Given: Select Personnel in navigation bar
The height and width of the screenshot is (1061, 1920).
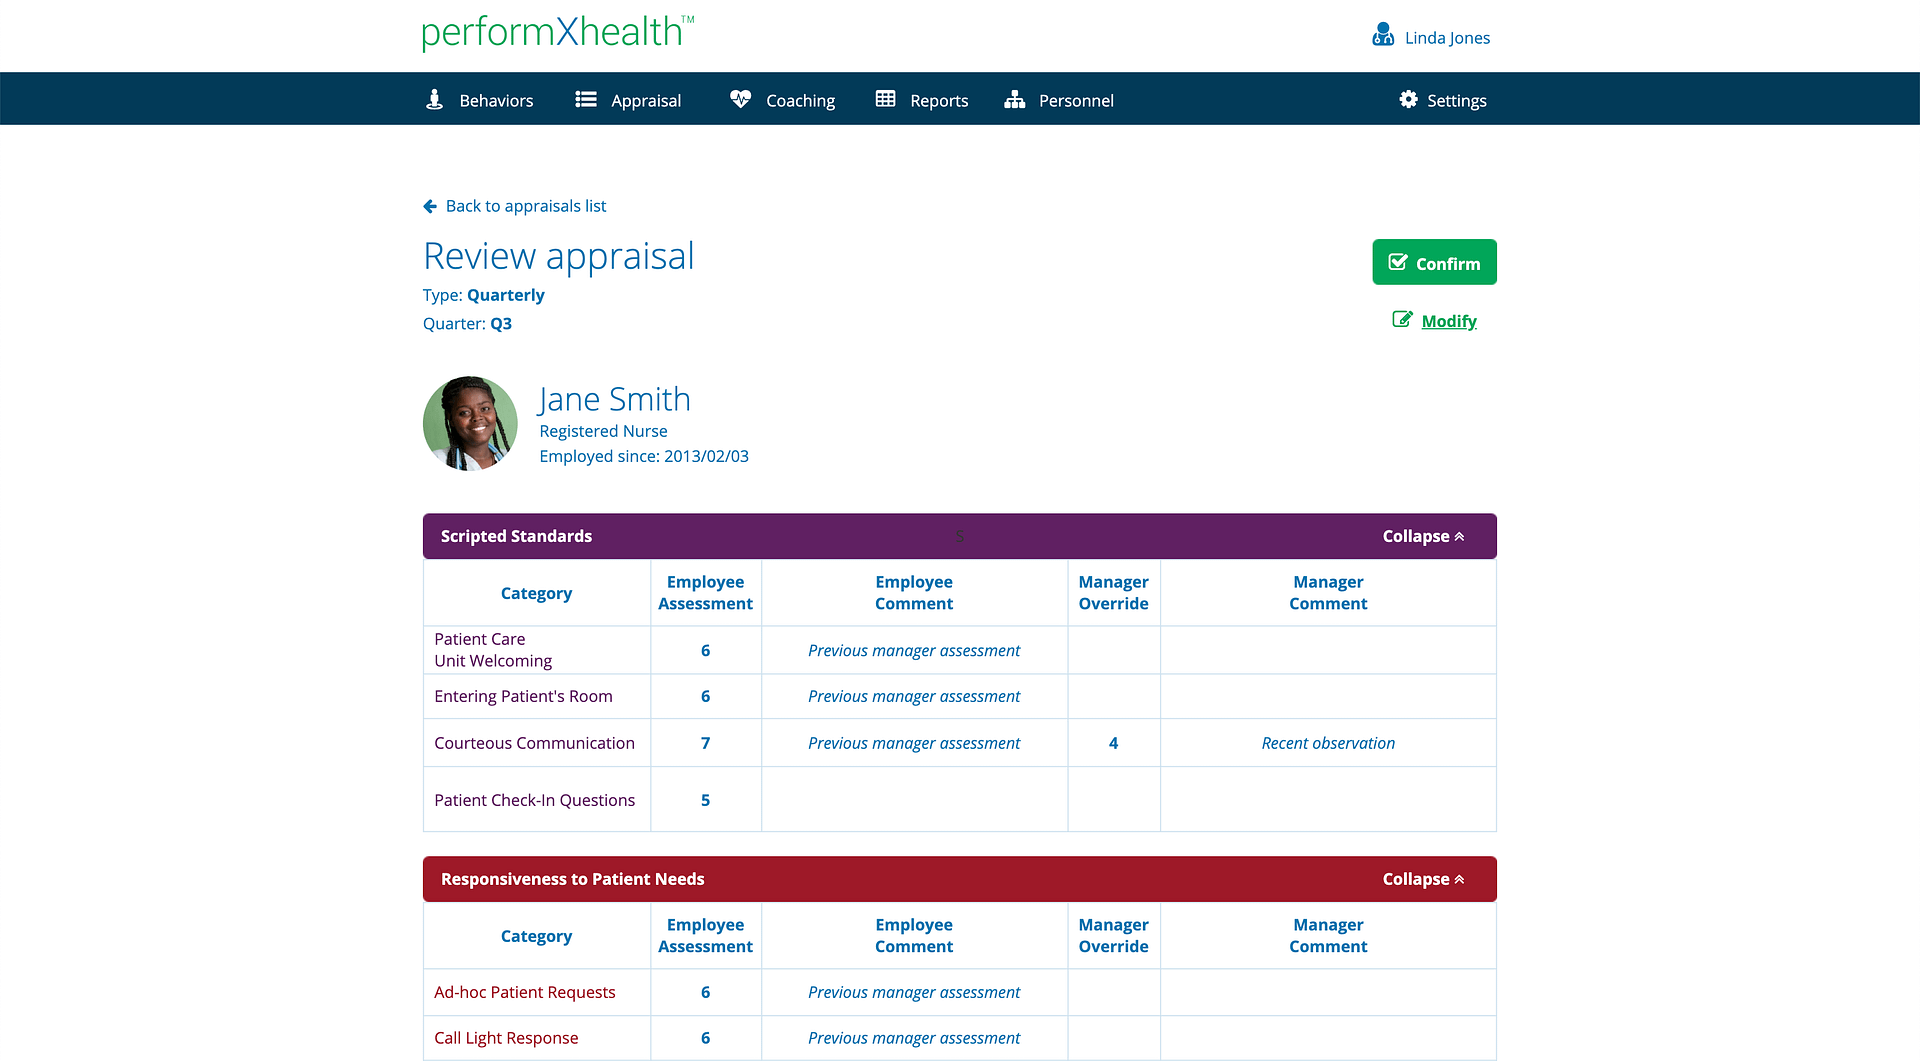Looking at the screenshot, I should tap(1059, 100).
